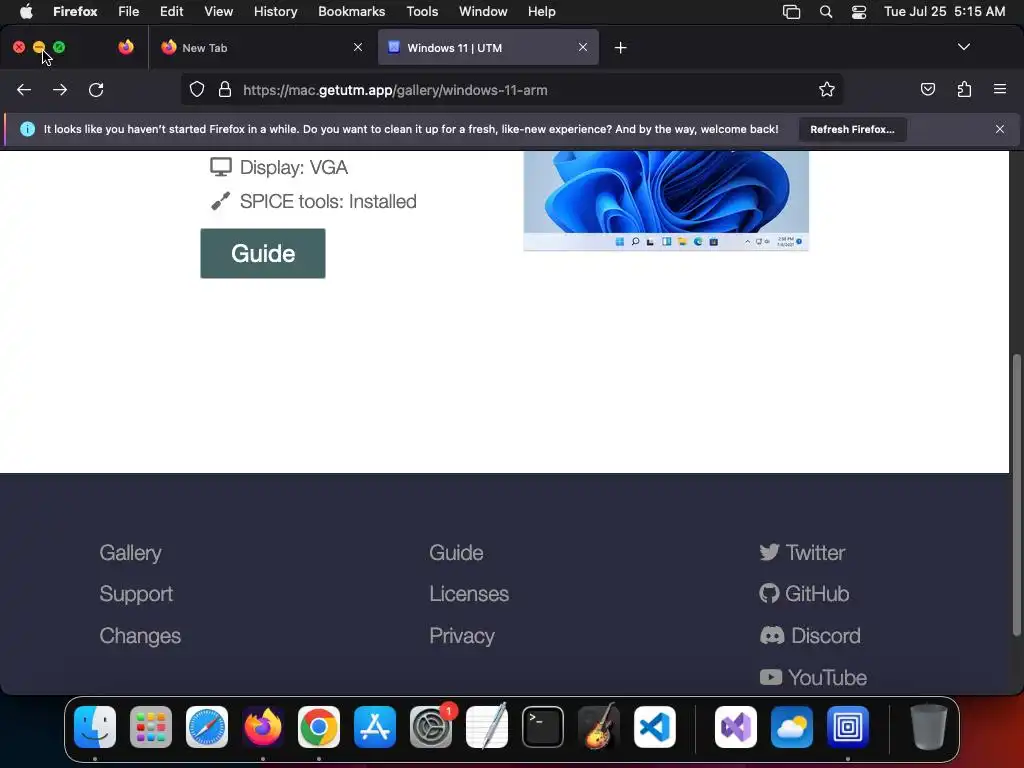Click the site security padlock icon
The height and width of the screenshot is (768, 1024).
tap(225, 90)
